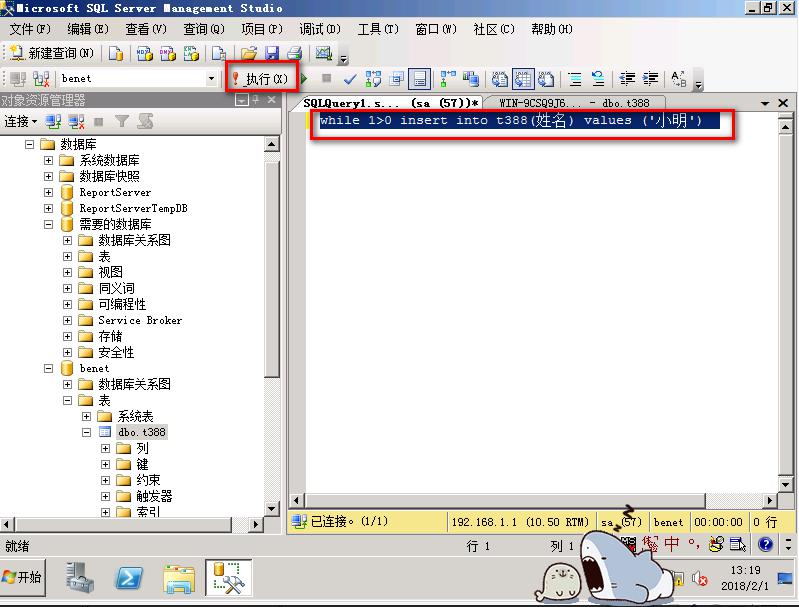The image size is (799, 607).
Task: Open the Tools (工具) menu
Action: pyautogui.click(x=378, y=29)
